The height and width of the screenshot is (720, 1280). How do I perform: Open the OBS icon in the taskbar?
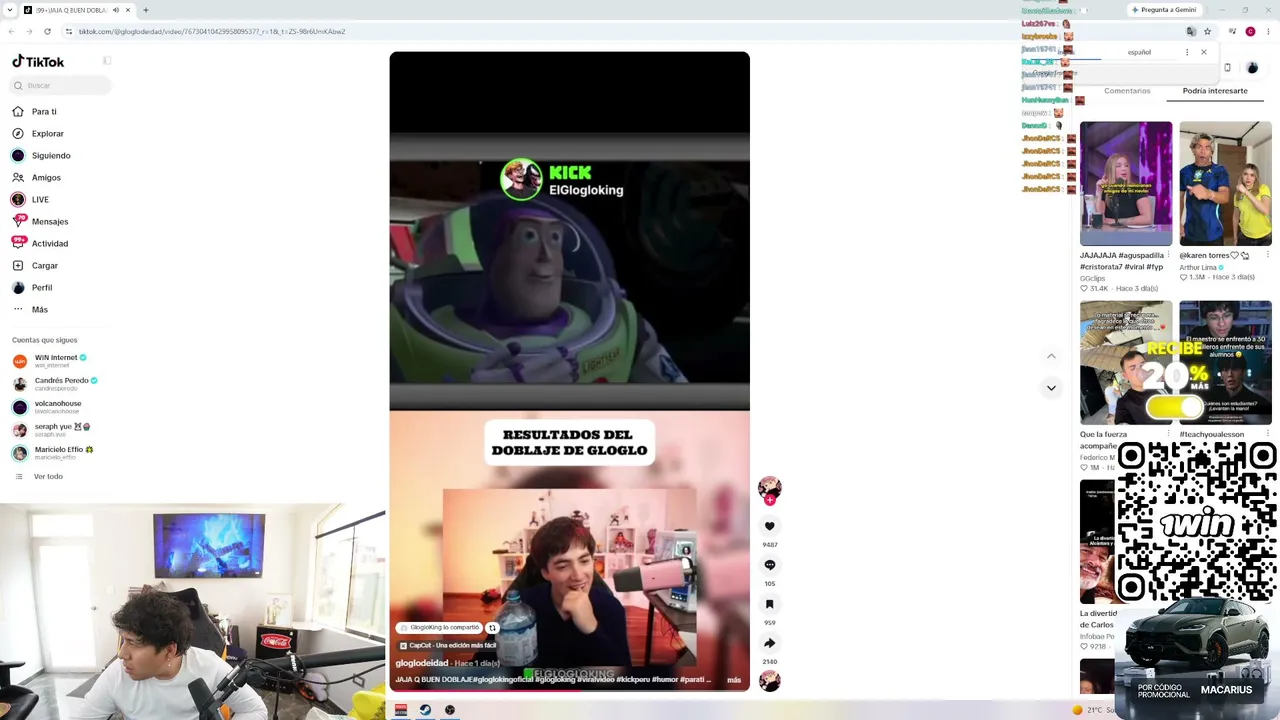450,710
